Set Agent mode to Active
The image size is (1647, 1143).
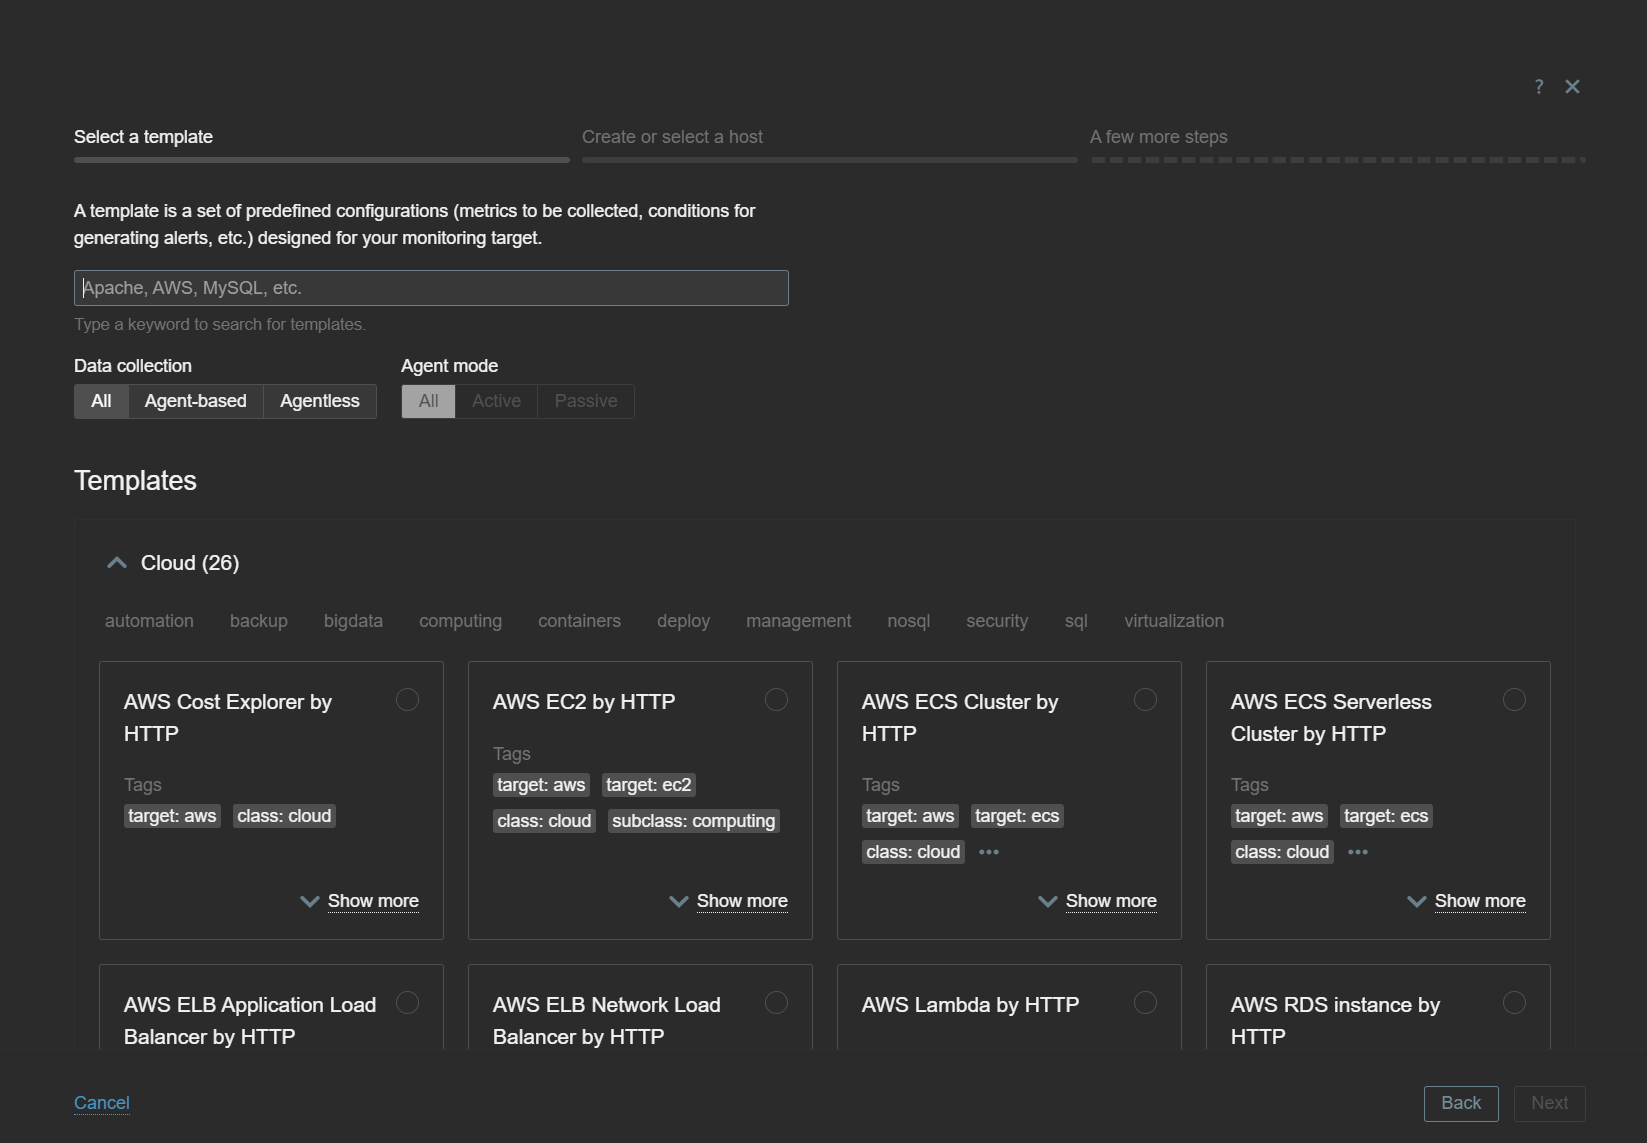[497, 401]
